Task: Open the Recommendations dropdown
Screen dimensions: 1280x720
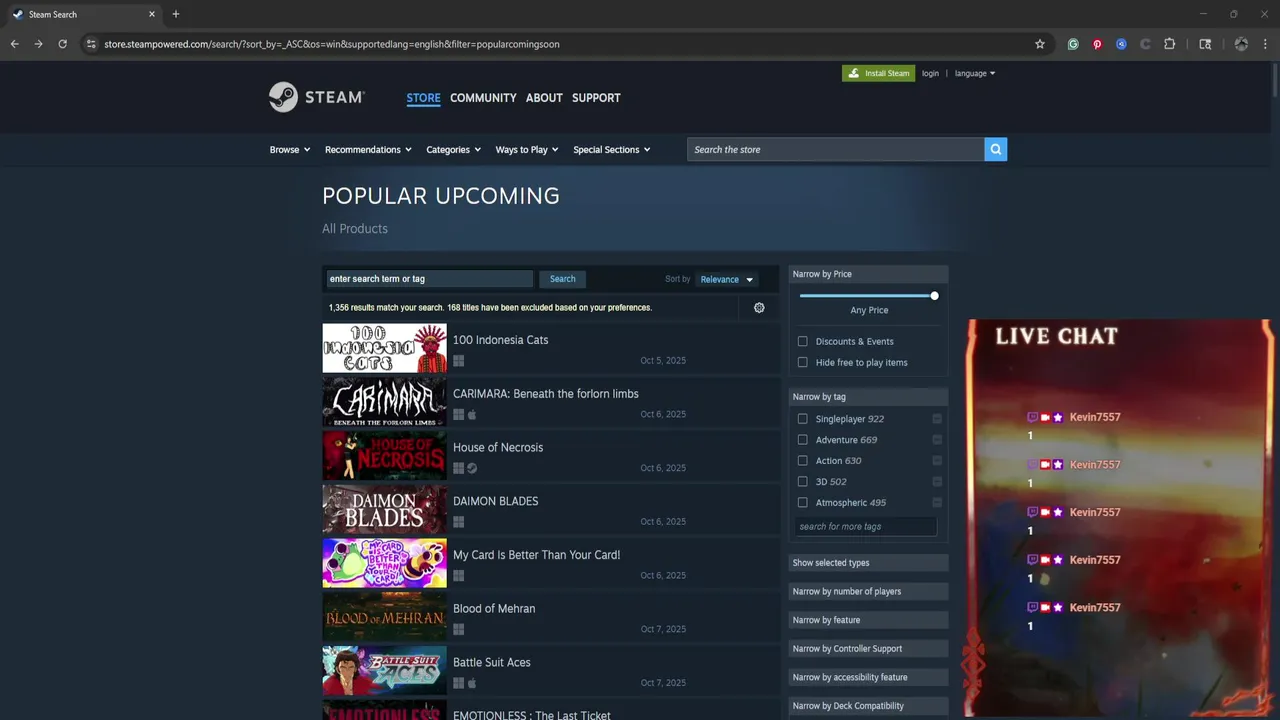Action: [368, 150]
